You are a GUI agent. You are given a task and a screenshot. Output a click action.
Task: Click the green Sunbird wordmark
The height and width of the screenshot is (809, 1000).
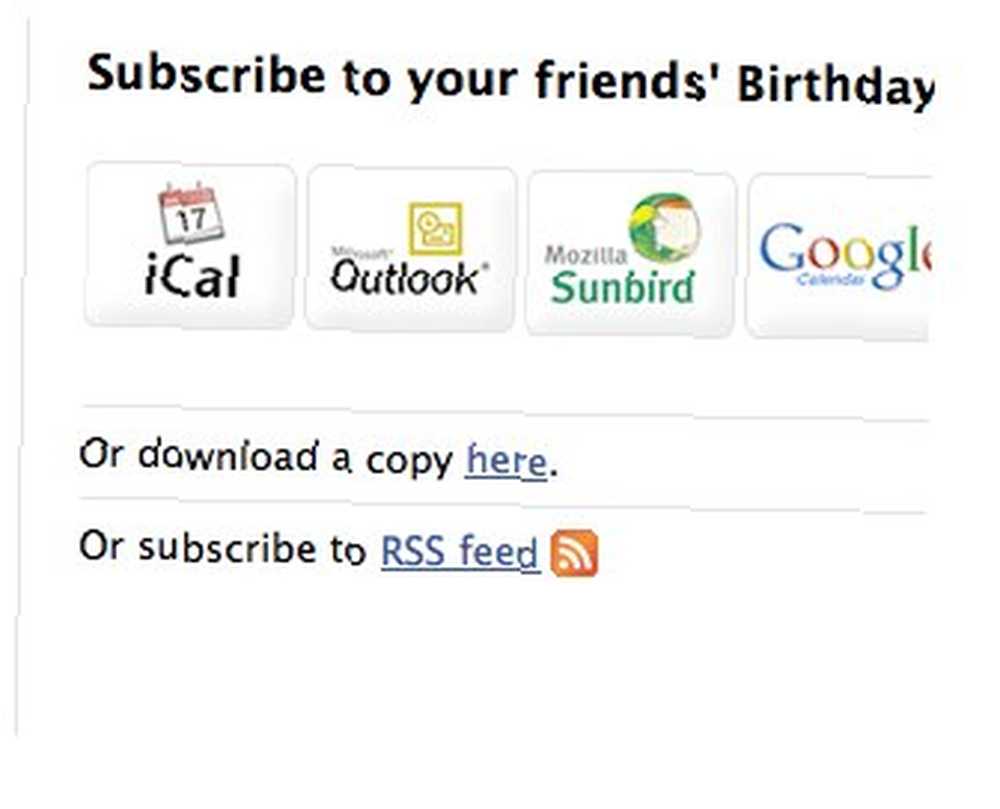[622, 288]
